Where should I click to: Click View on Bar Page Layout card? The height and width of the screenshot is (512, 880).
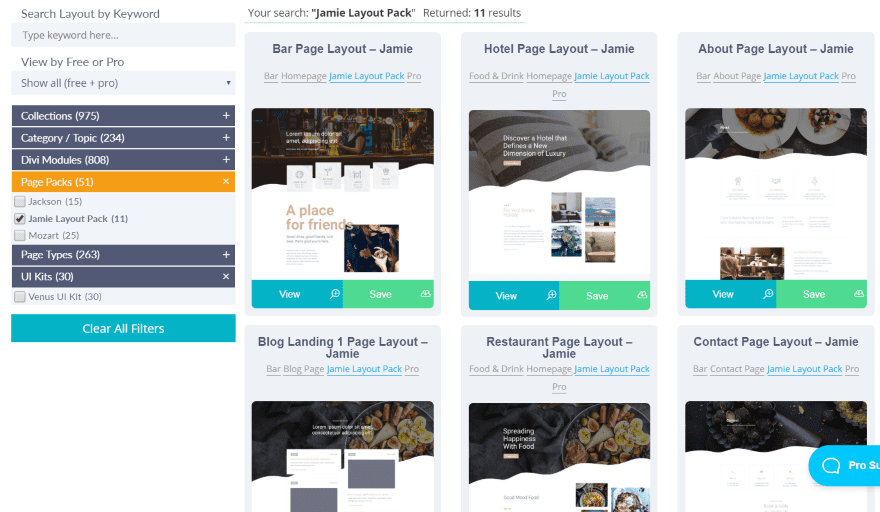(297, 294)
